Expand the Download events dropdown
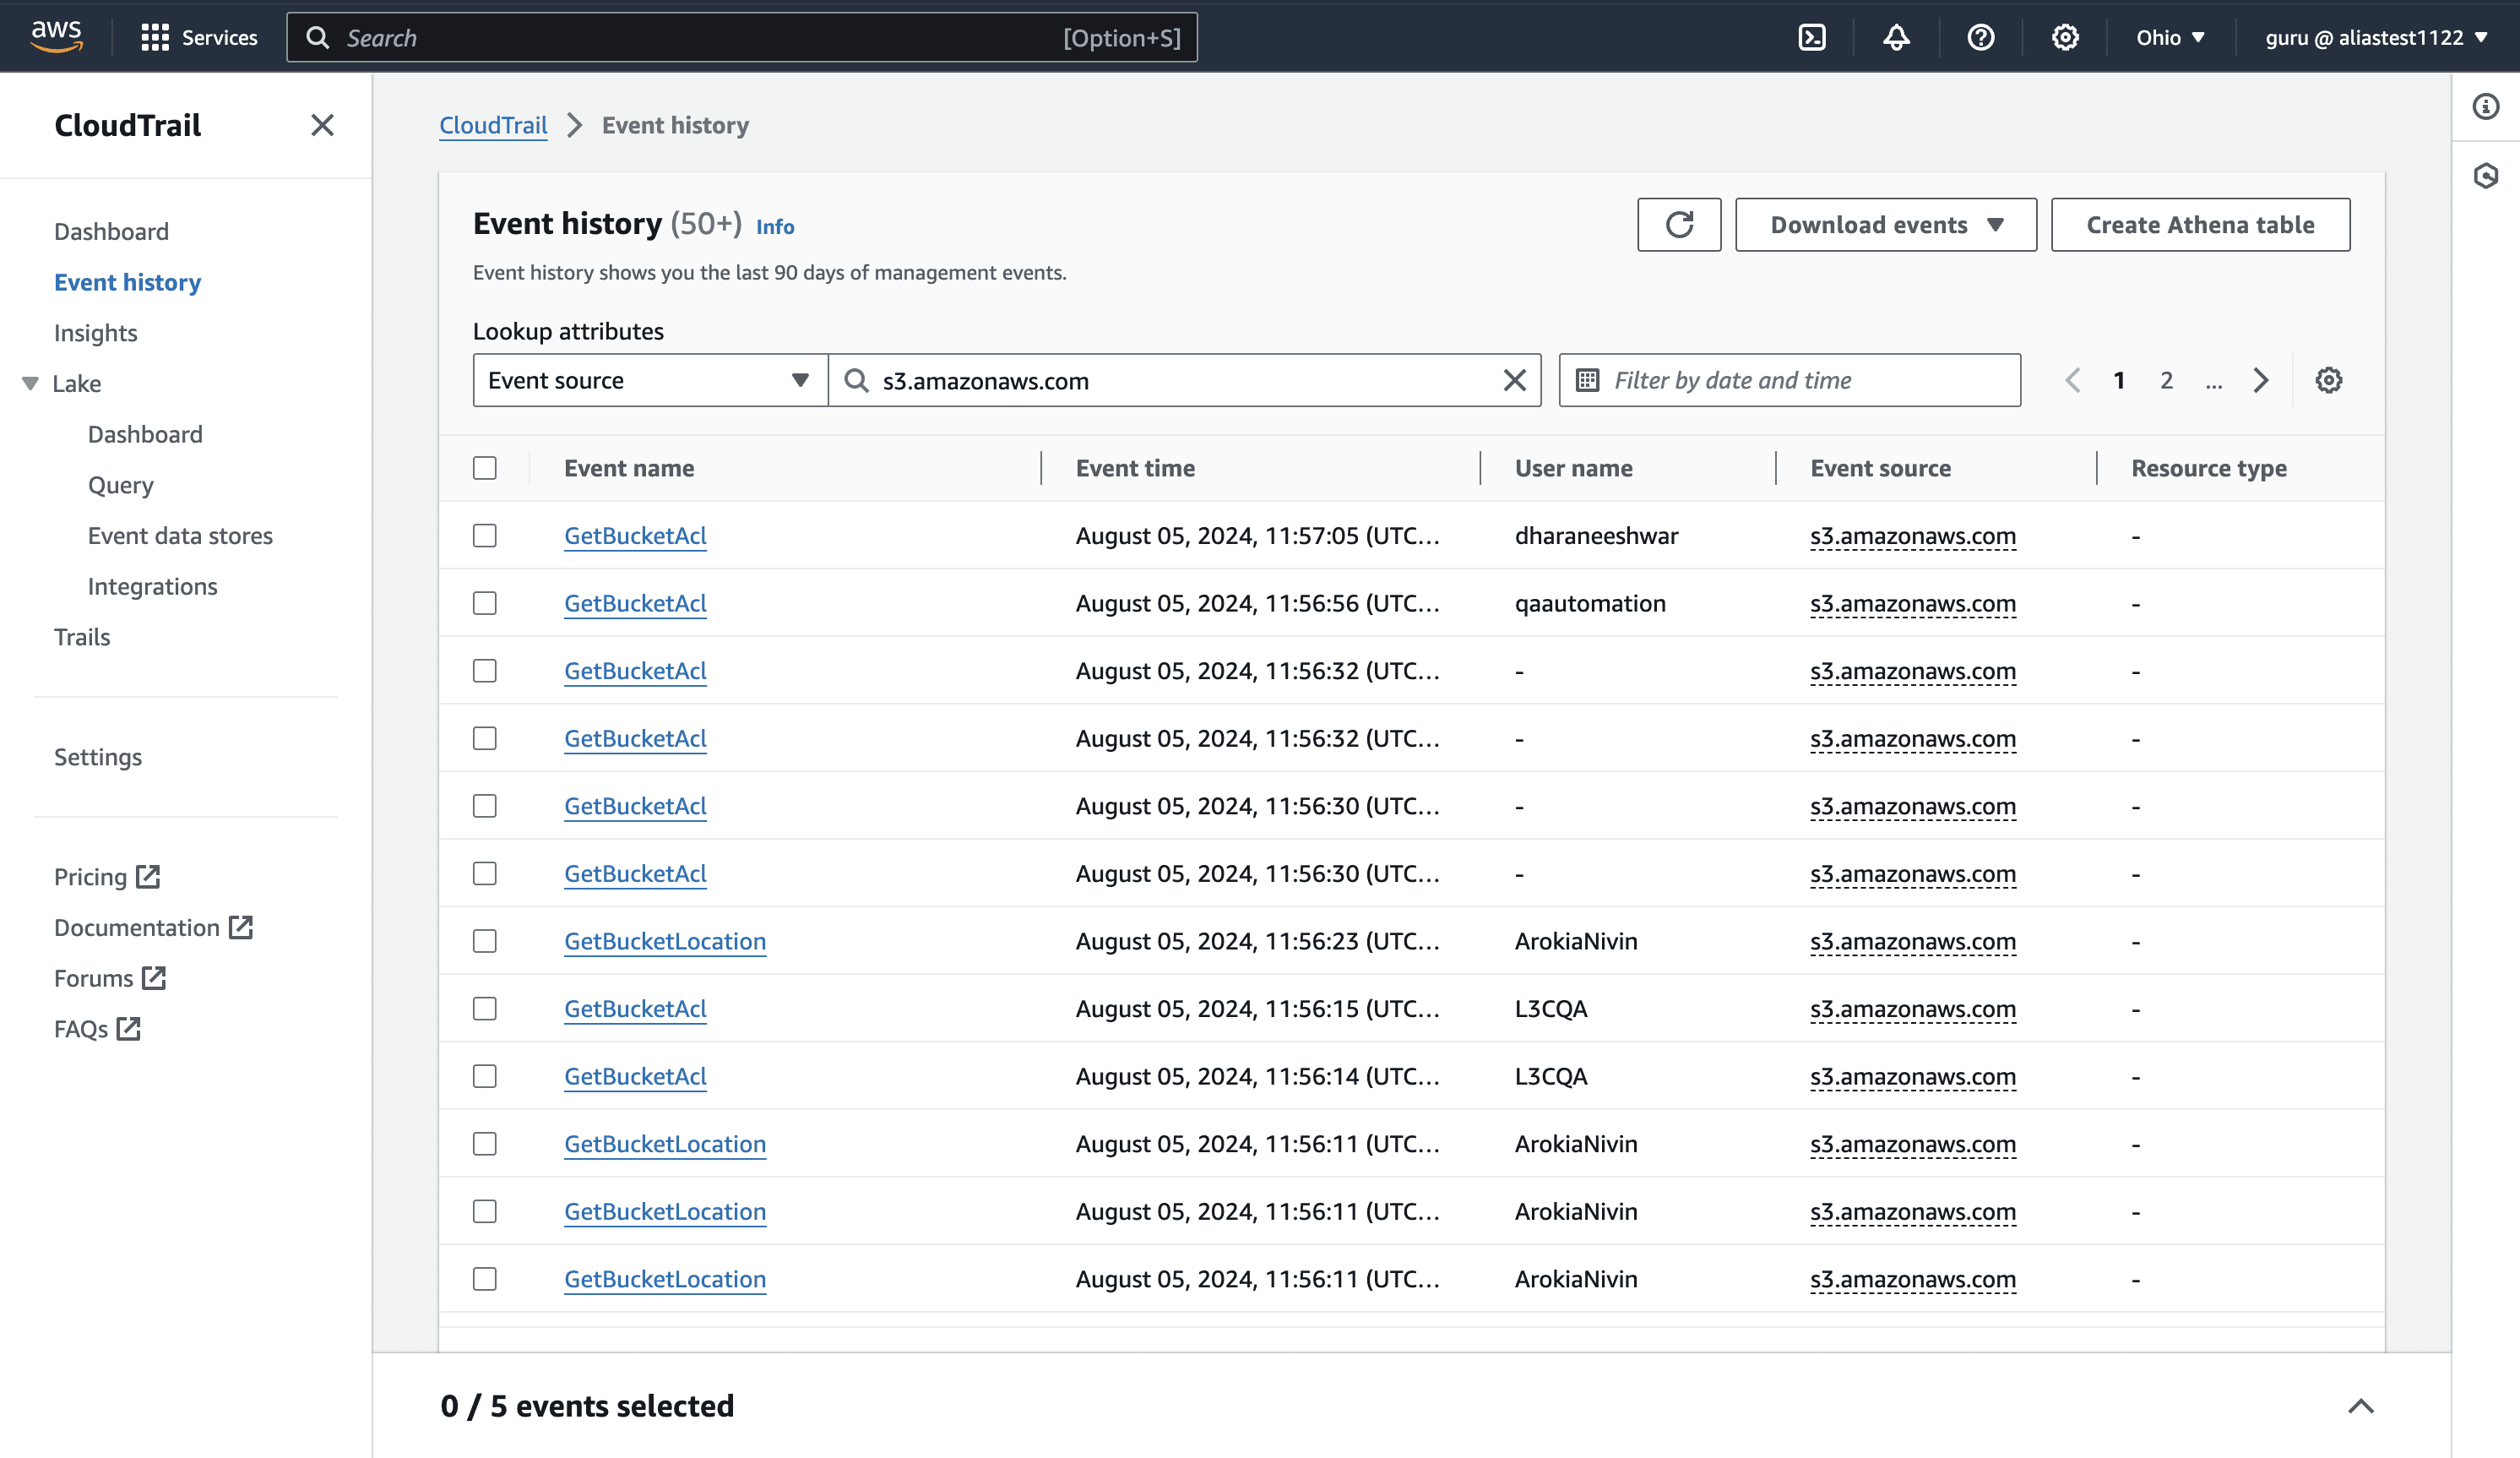The width and height of the screenshot is (2520, 1458). [x=1885, y=225]
